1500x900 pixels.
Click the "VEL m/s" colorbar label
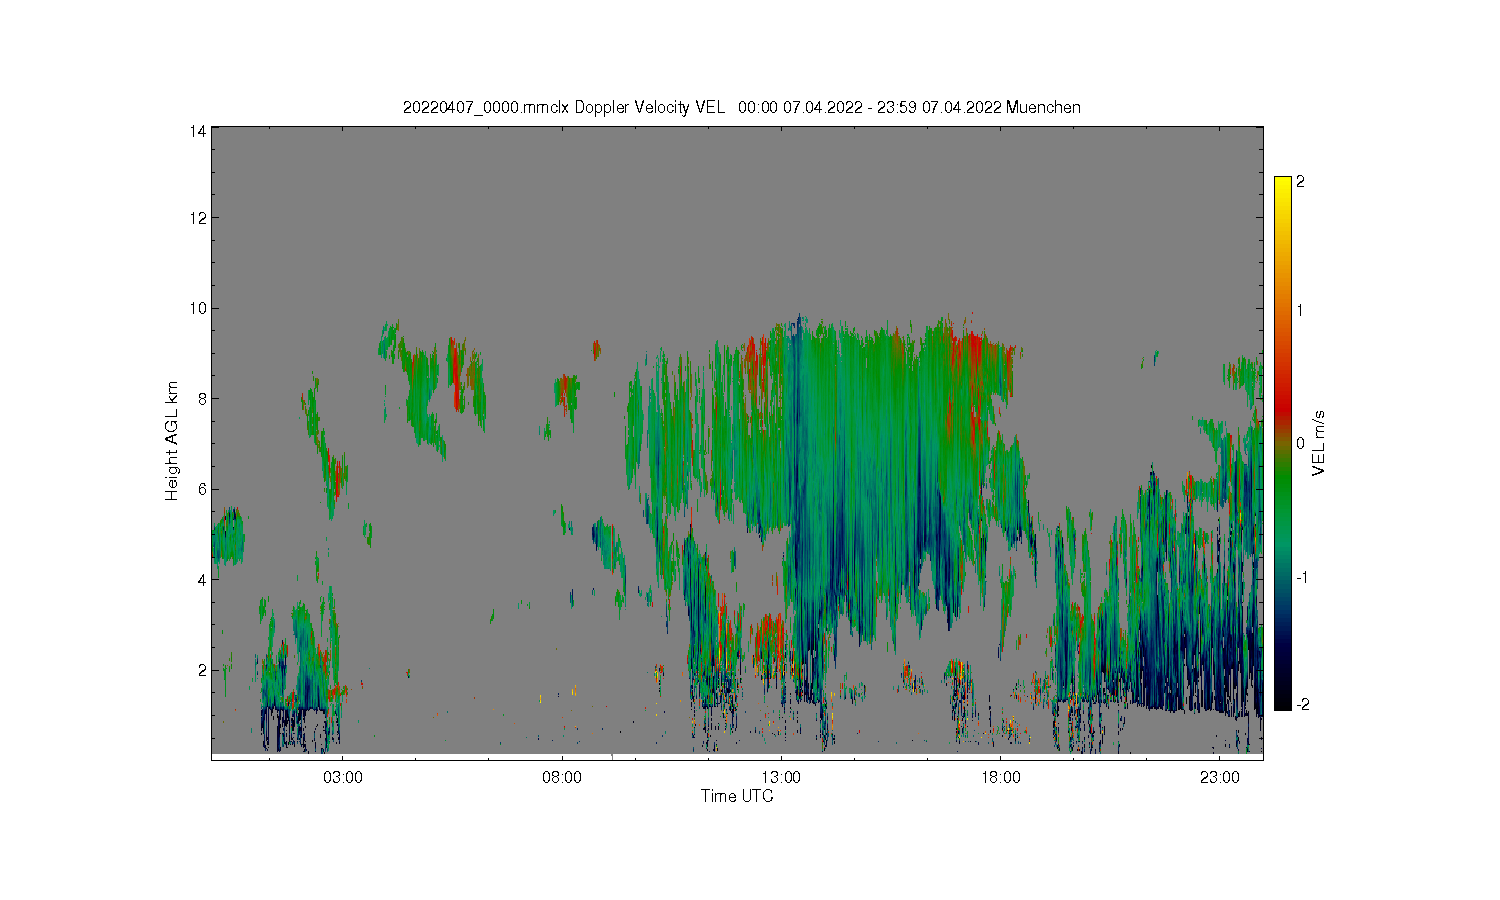pos(1318,443)
